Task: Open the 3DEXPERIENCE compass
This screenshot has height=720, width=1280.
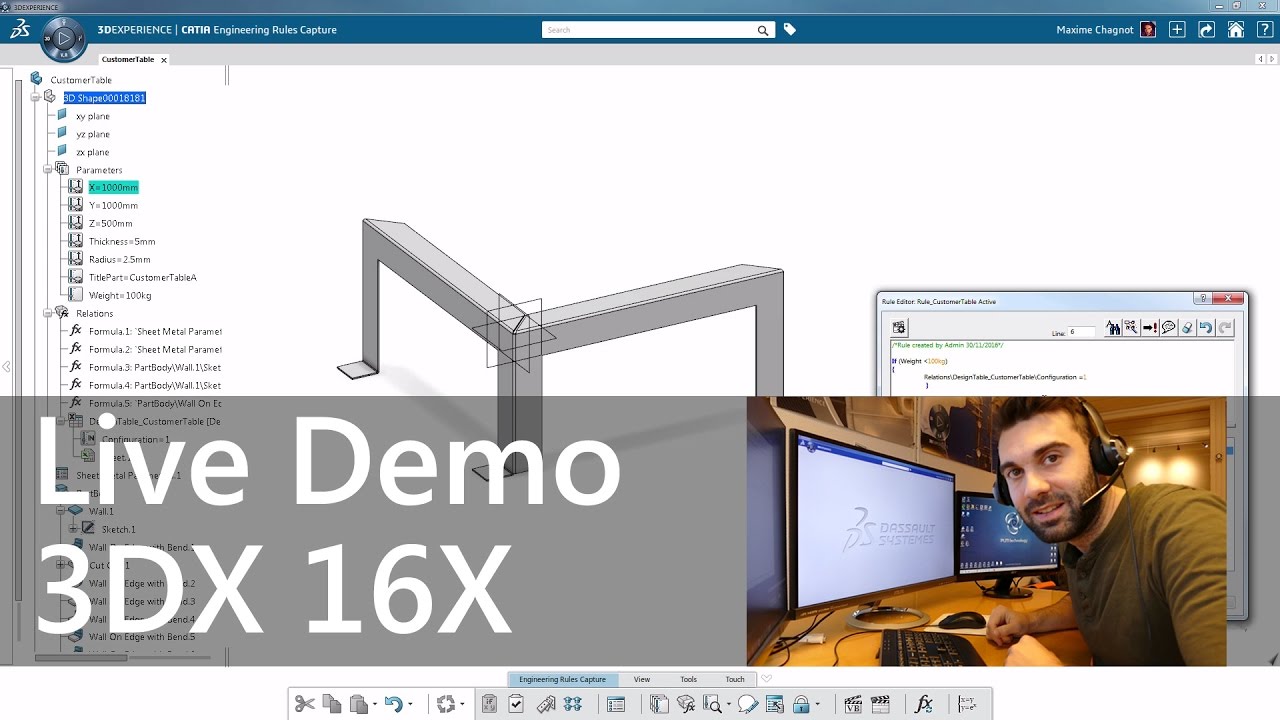Action: pyautogui.click(x=64, y=39)
